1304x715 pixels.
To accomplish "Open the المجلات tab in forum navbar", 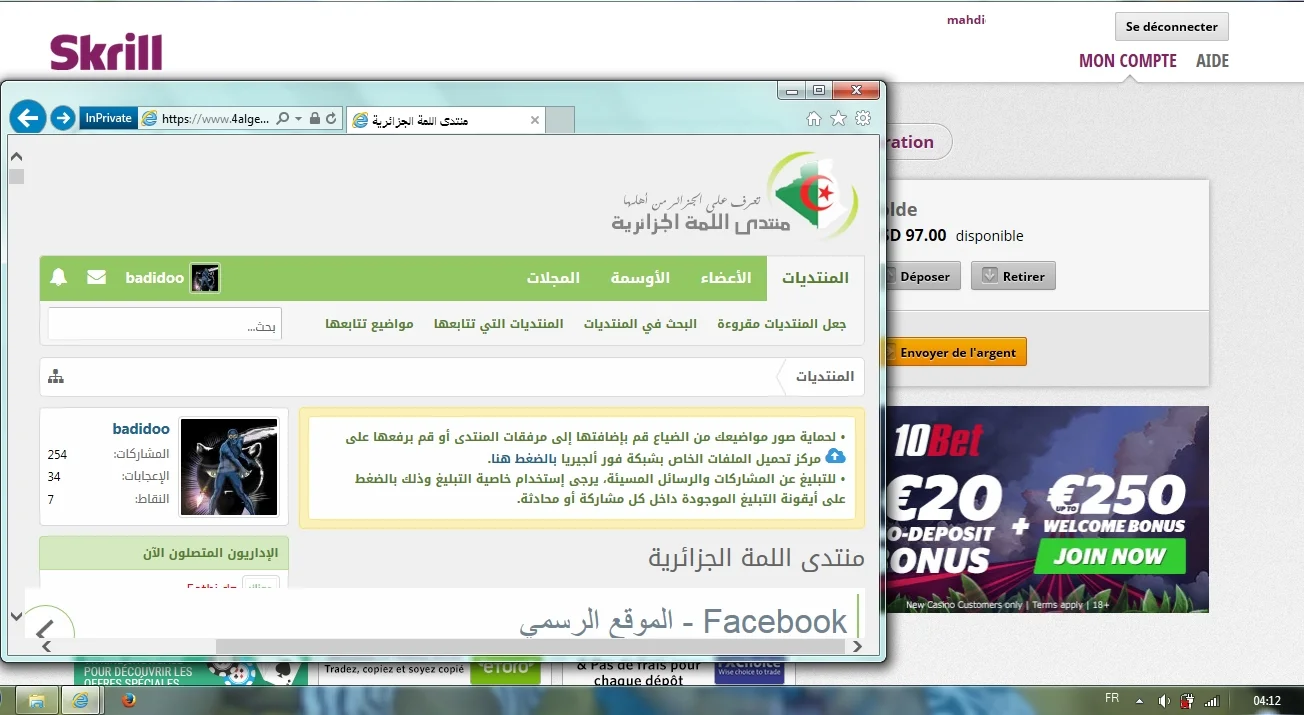I will click(553, 278).
